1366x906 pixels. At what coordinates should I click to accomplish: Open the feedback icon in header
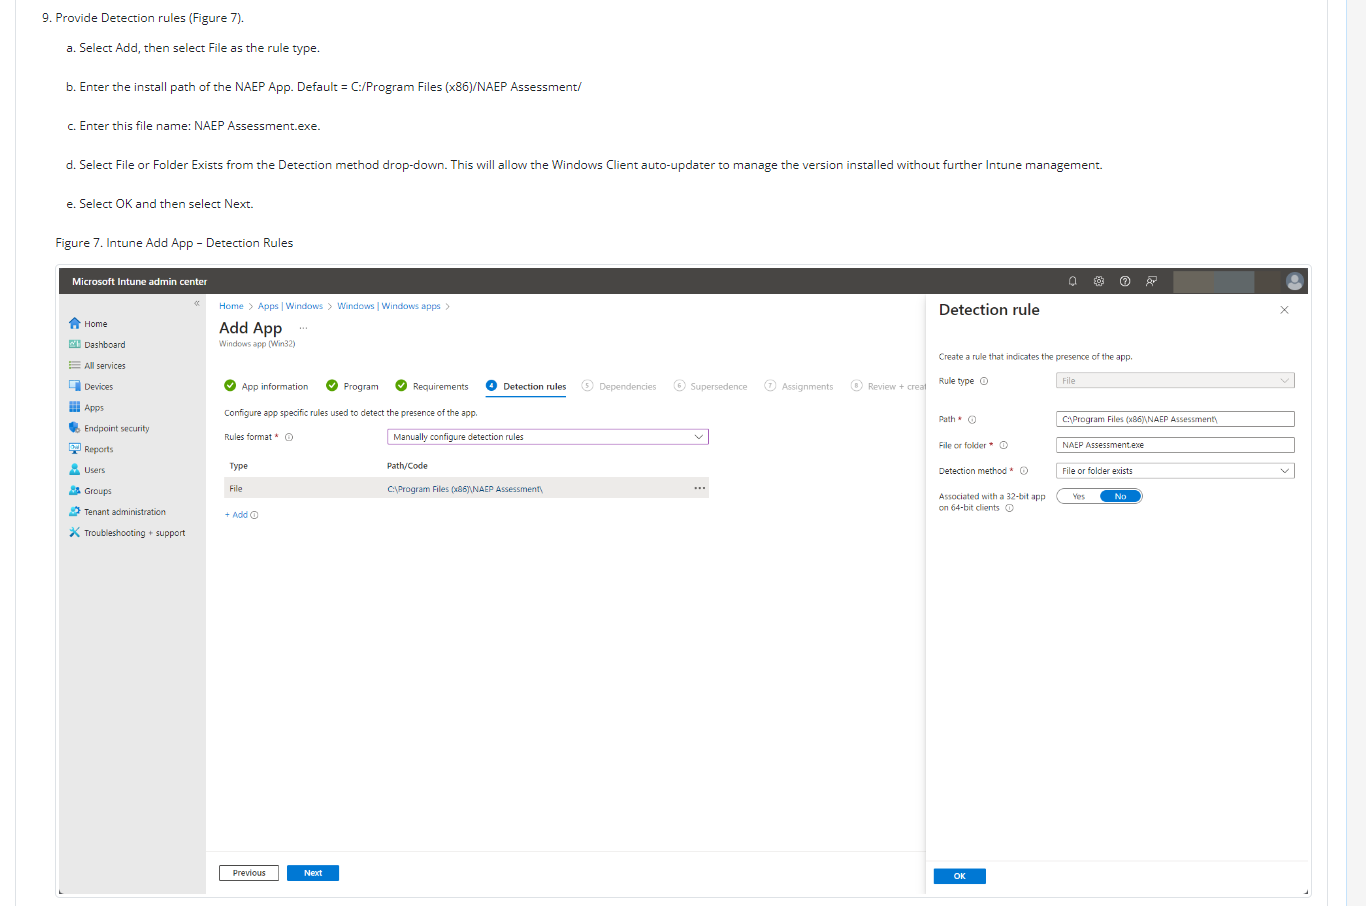(1151, 282)
